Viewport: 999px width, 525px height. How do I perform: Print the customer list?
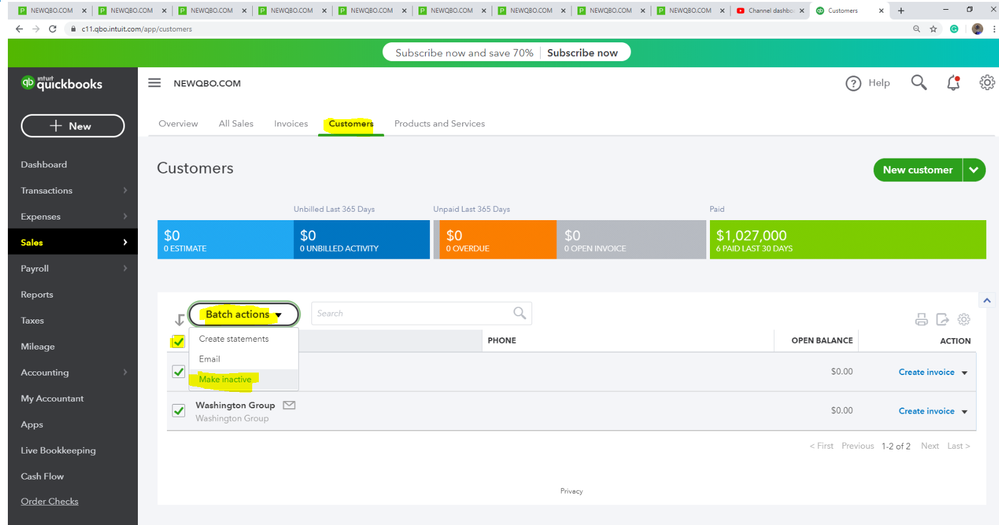pos(921,320)
